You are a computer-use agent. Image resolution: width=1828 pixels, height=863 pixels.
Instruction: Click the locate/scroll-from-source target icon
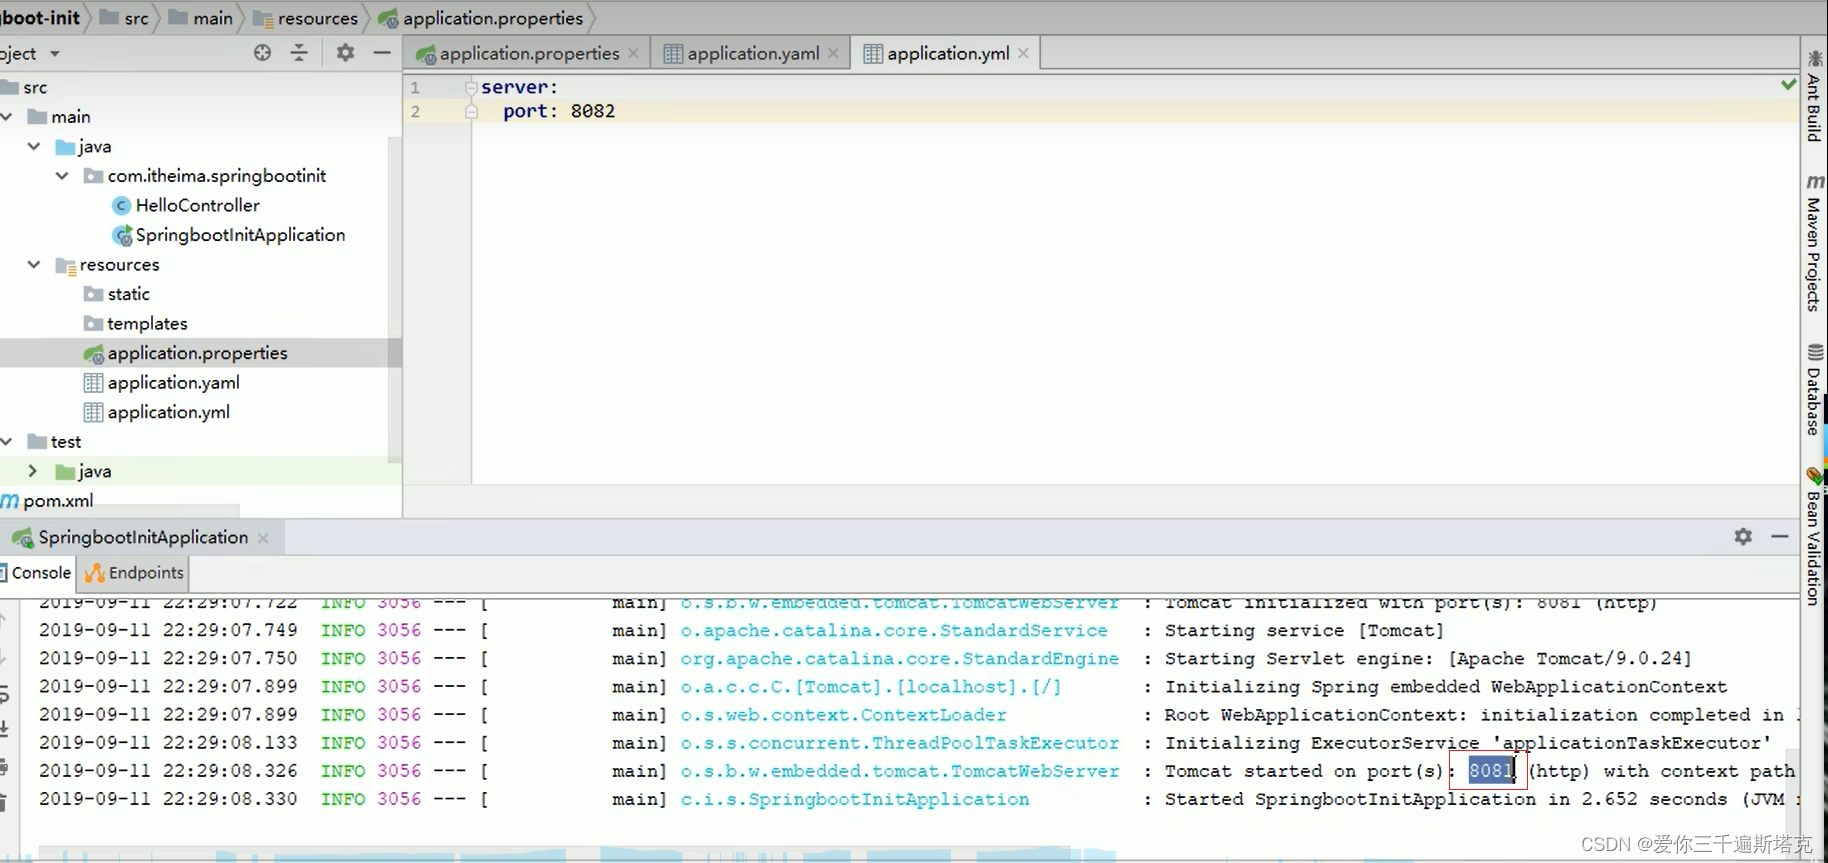click(x=262, y=53)
